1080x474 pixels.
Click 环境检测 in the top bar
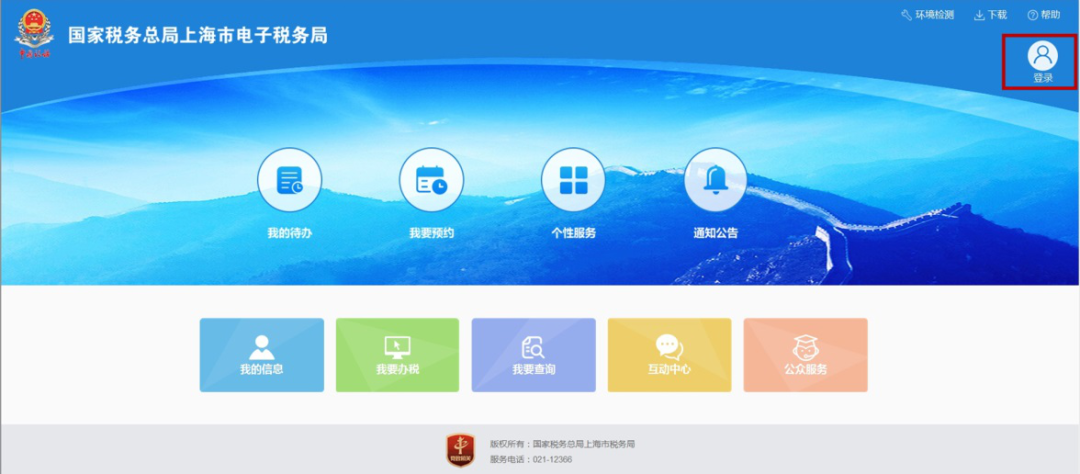(928, 15)
